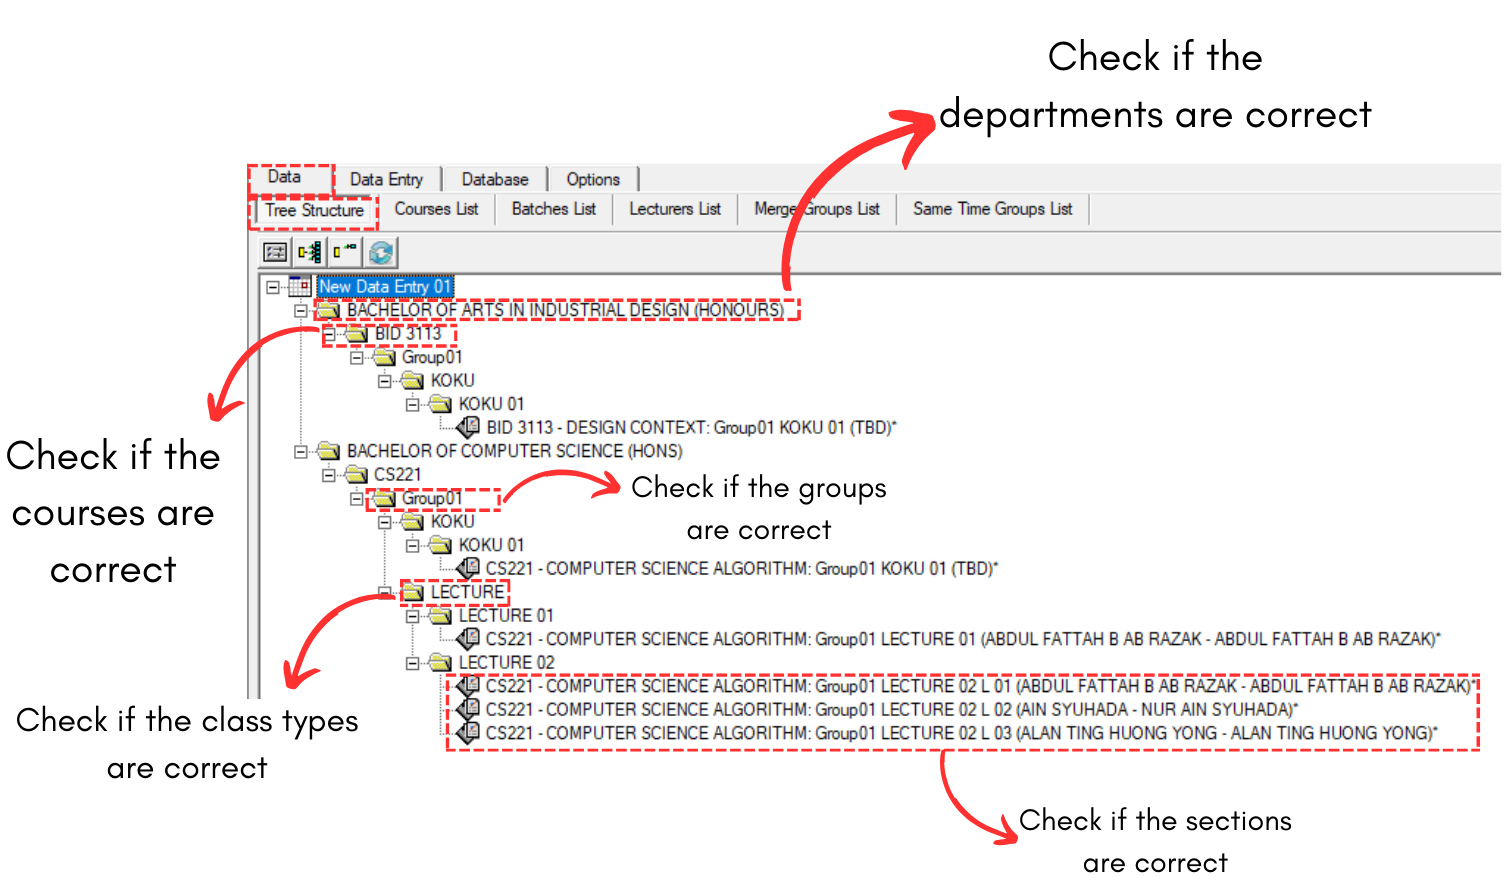The width and height of the screenshot is (1509, 878).
Task: Click the collapse tree branch toolbar icon
Action: pyautogui.click(x=345, y=252)
